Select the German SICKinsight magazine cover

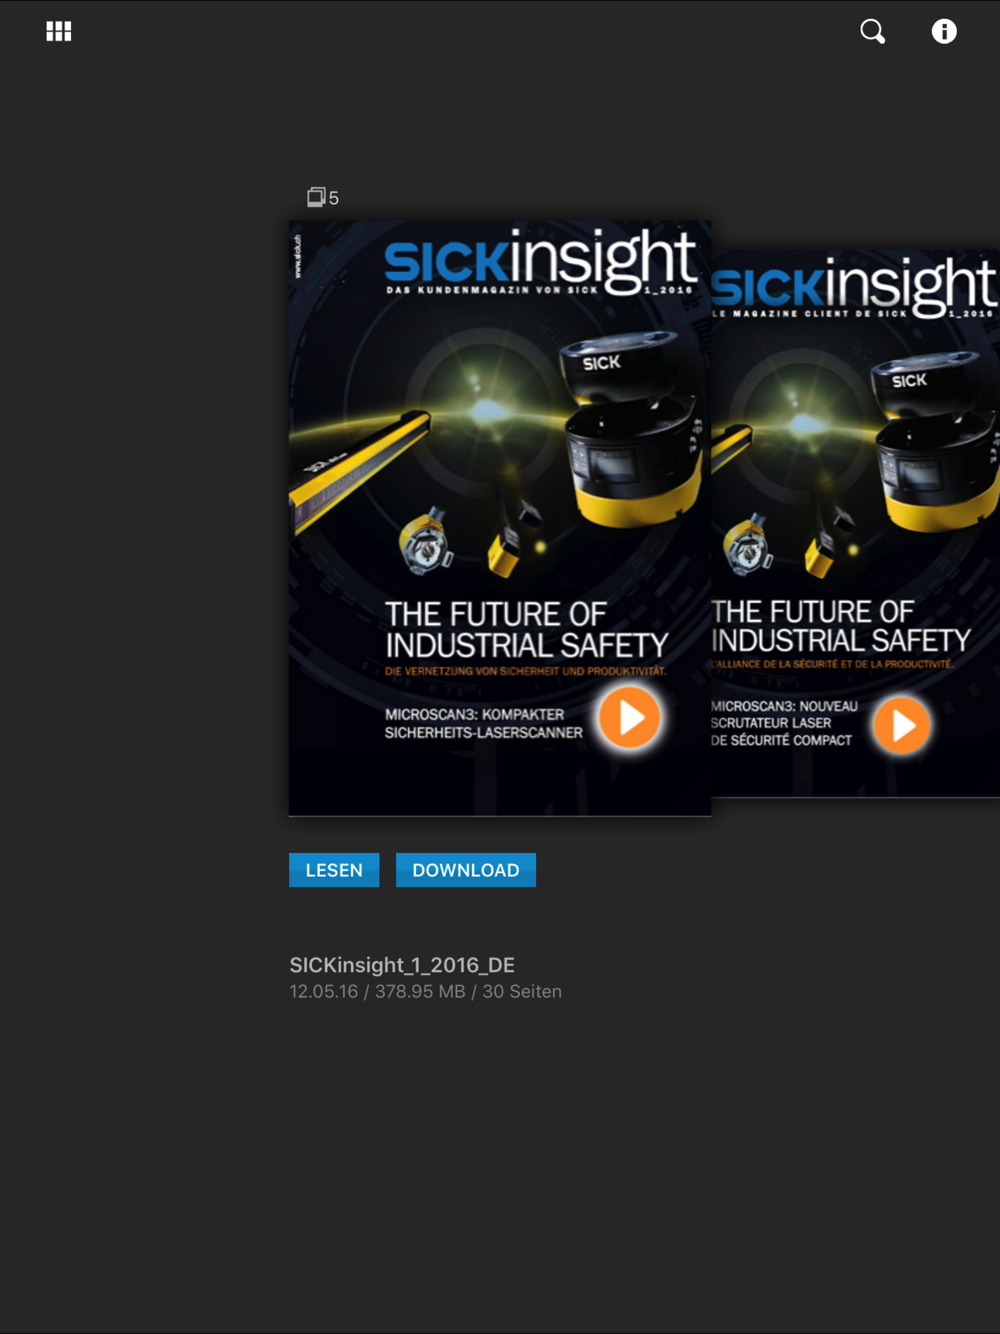500,518
